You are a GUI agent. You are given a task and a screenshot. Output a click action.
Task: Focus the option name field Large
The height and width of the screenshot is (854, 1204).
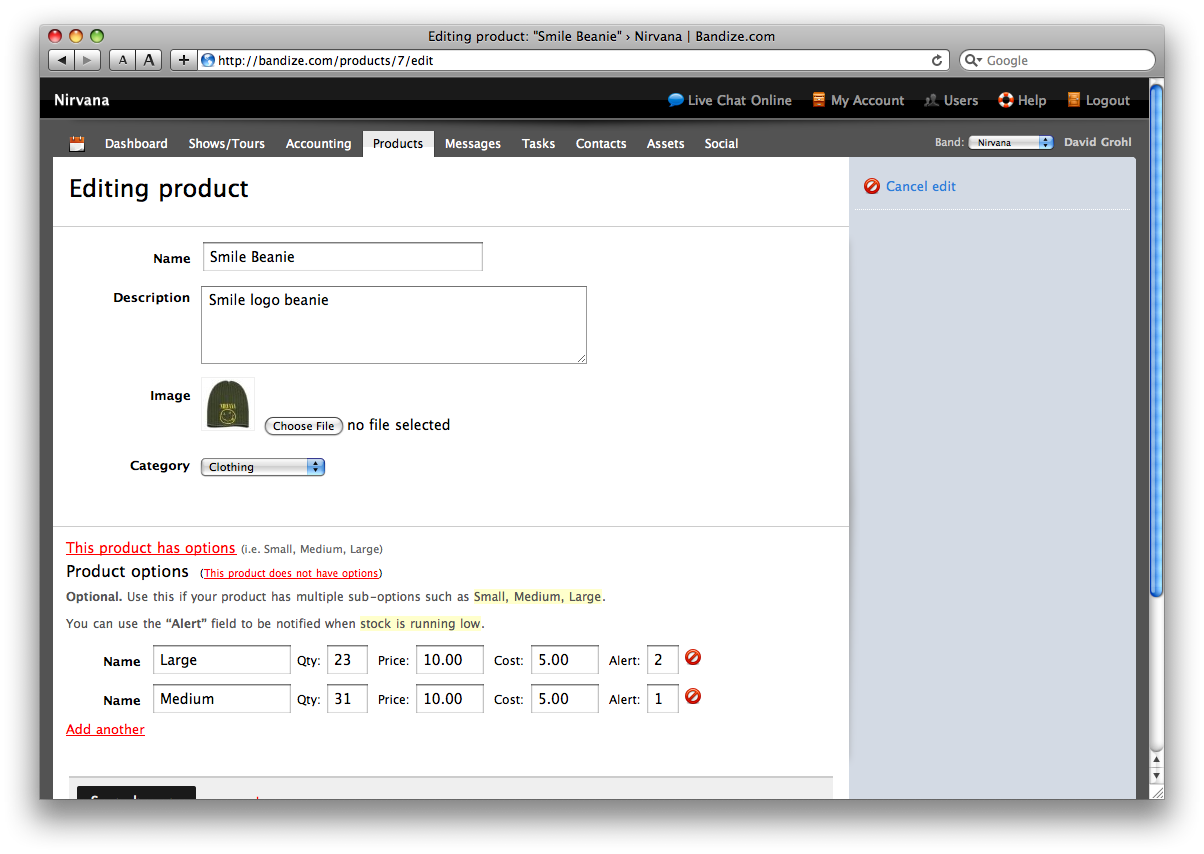click(222, 660)
